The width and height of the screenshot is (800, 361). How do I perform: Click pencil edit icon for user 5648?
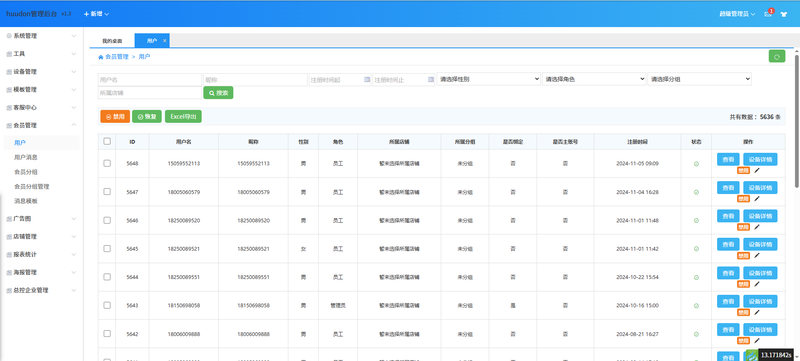click(x=757, y=171)
